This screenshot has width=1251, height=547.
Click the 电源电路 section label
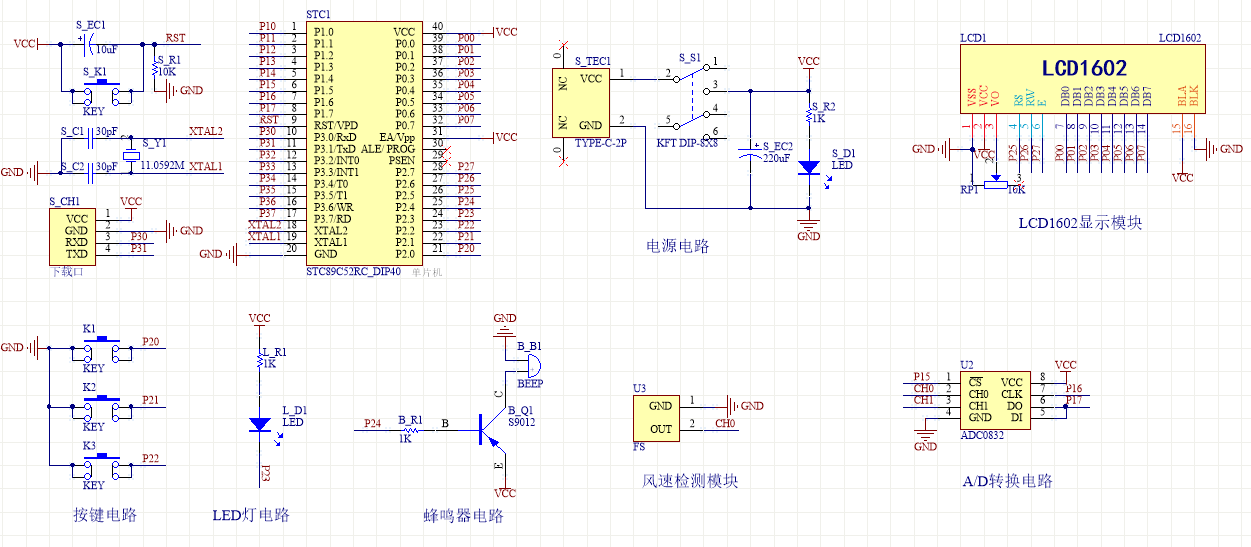tap(678, 246)
